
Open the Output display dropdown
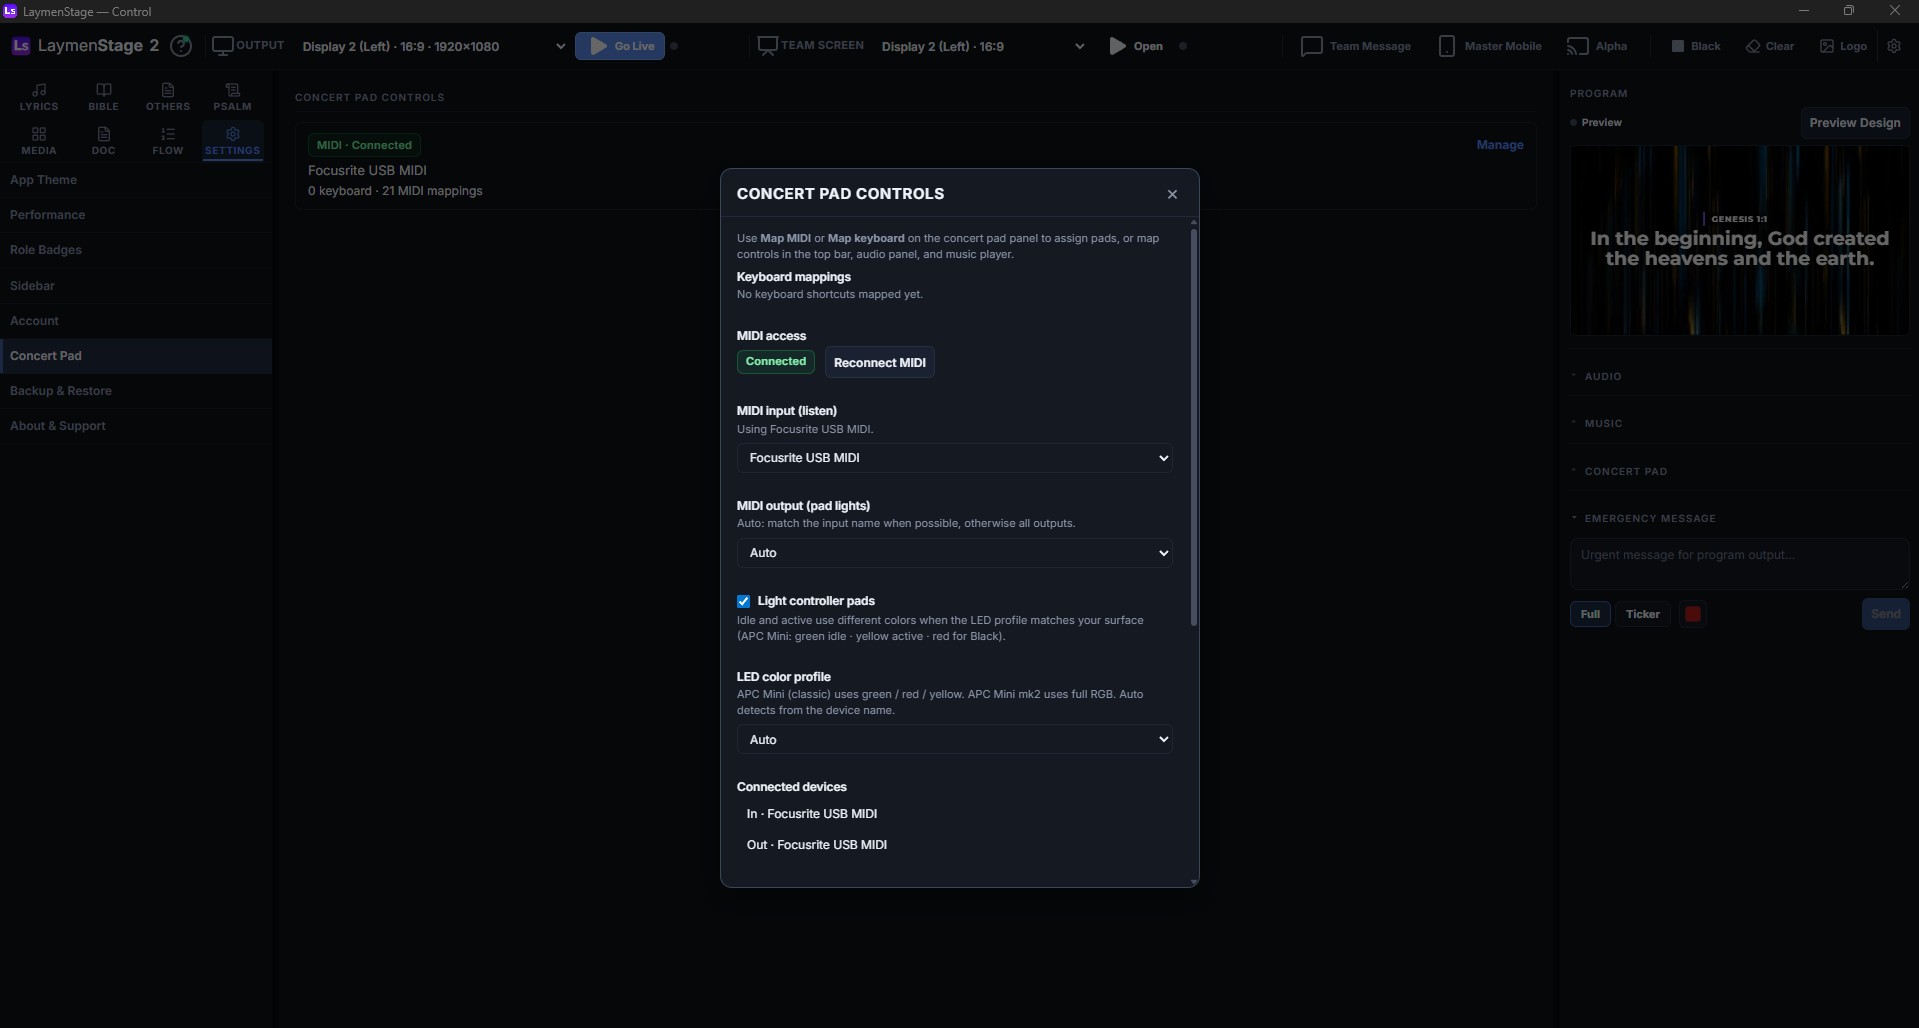pyautogui.click(x=434, y=46)
